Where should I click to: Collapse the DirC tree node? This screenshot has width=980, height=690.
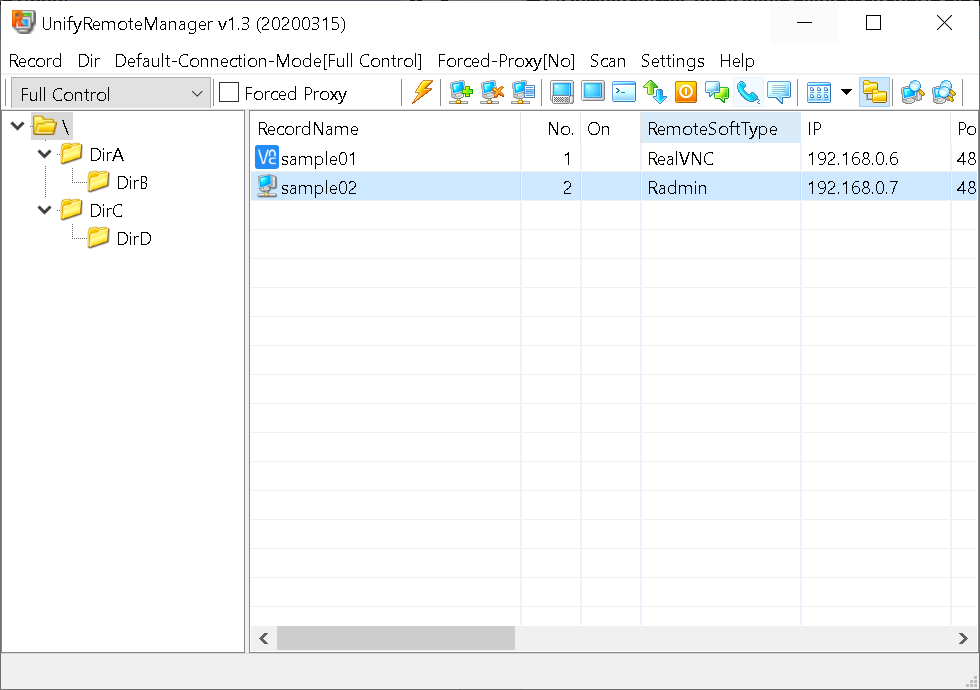point(44,210)
